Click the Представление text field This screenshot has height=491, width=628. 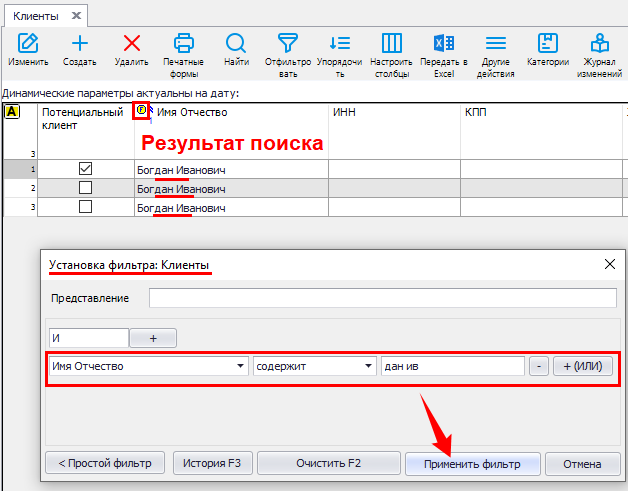(382, 298)
